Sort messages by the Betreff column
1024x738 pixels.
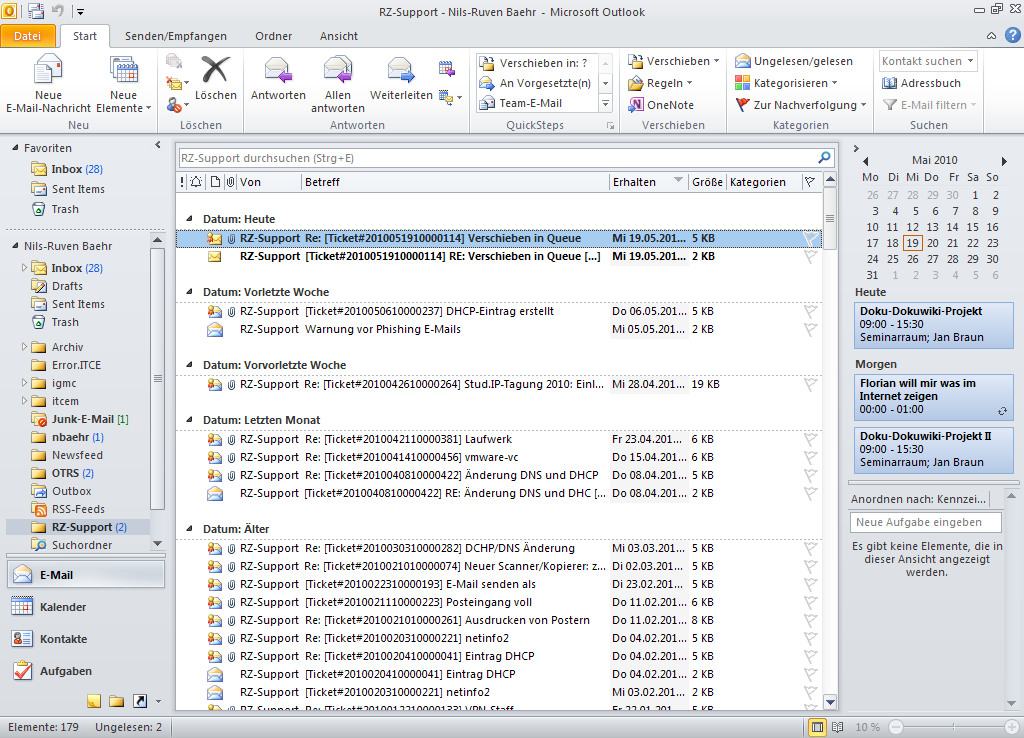(455, 182)
